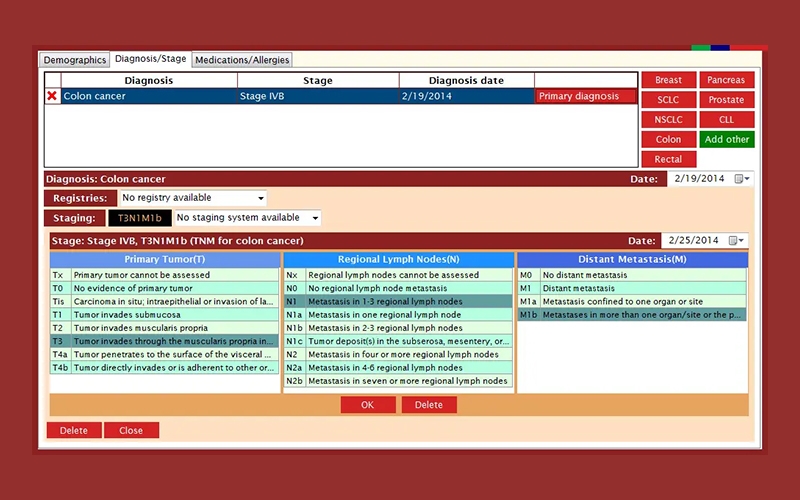Click the T3N1M1b staging button
This screenshot has height=500, width=800.
click(x=140, y=218)
